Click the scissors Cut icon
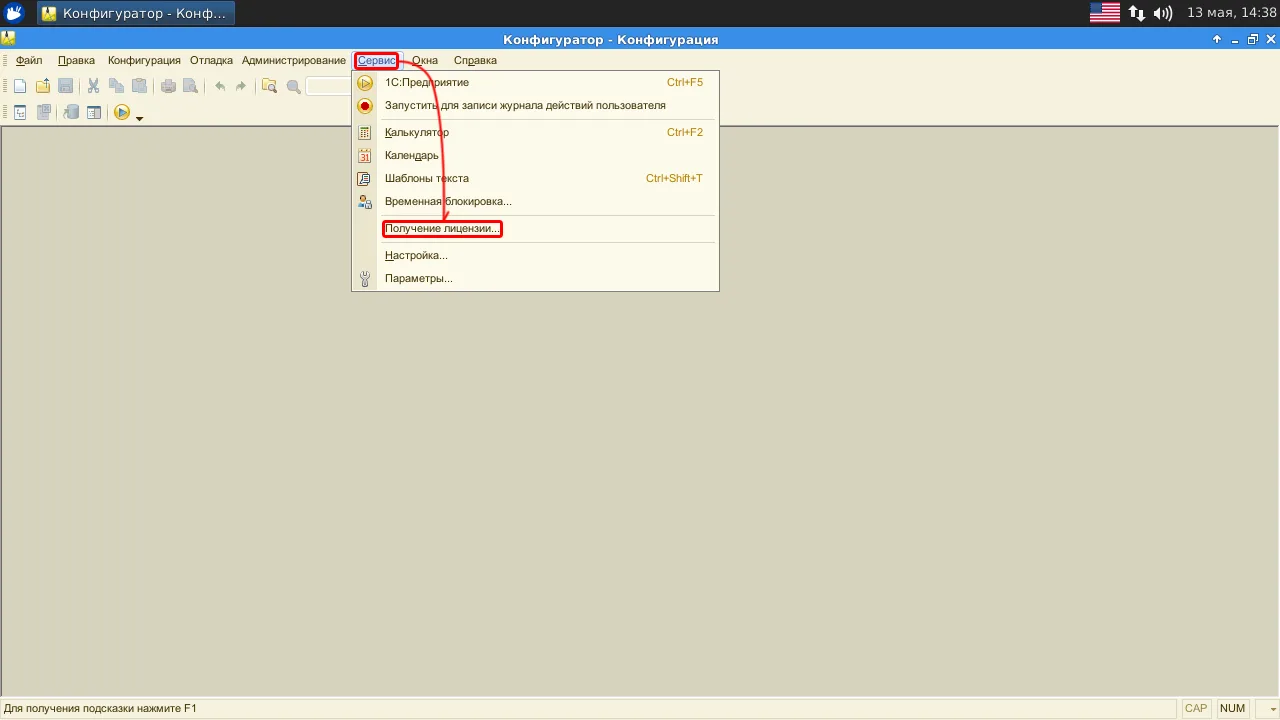The image size is (1280, 720). pos(93,86)
